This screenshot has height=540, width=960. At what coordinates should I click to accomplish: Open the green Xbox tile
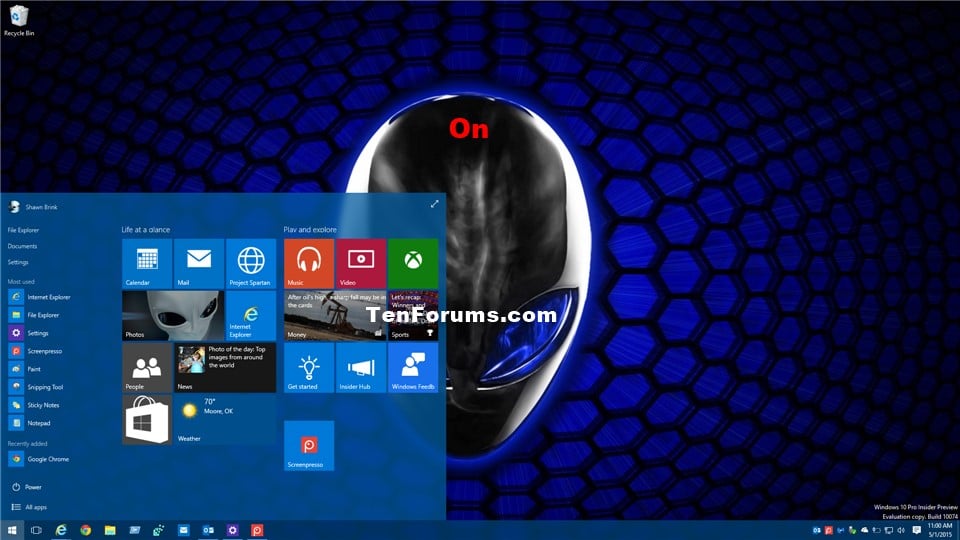413,263
